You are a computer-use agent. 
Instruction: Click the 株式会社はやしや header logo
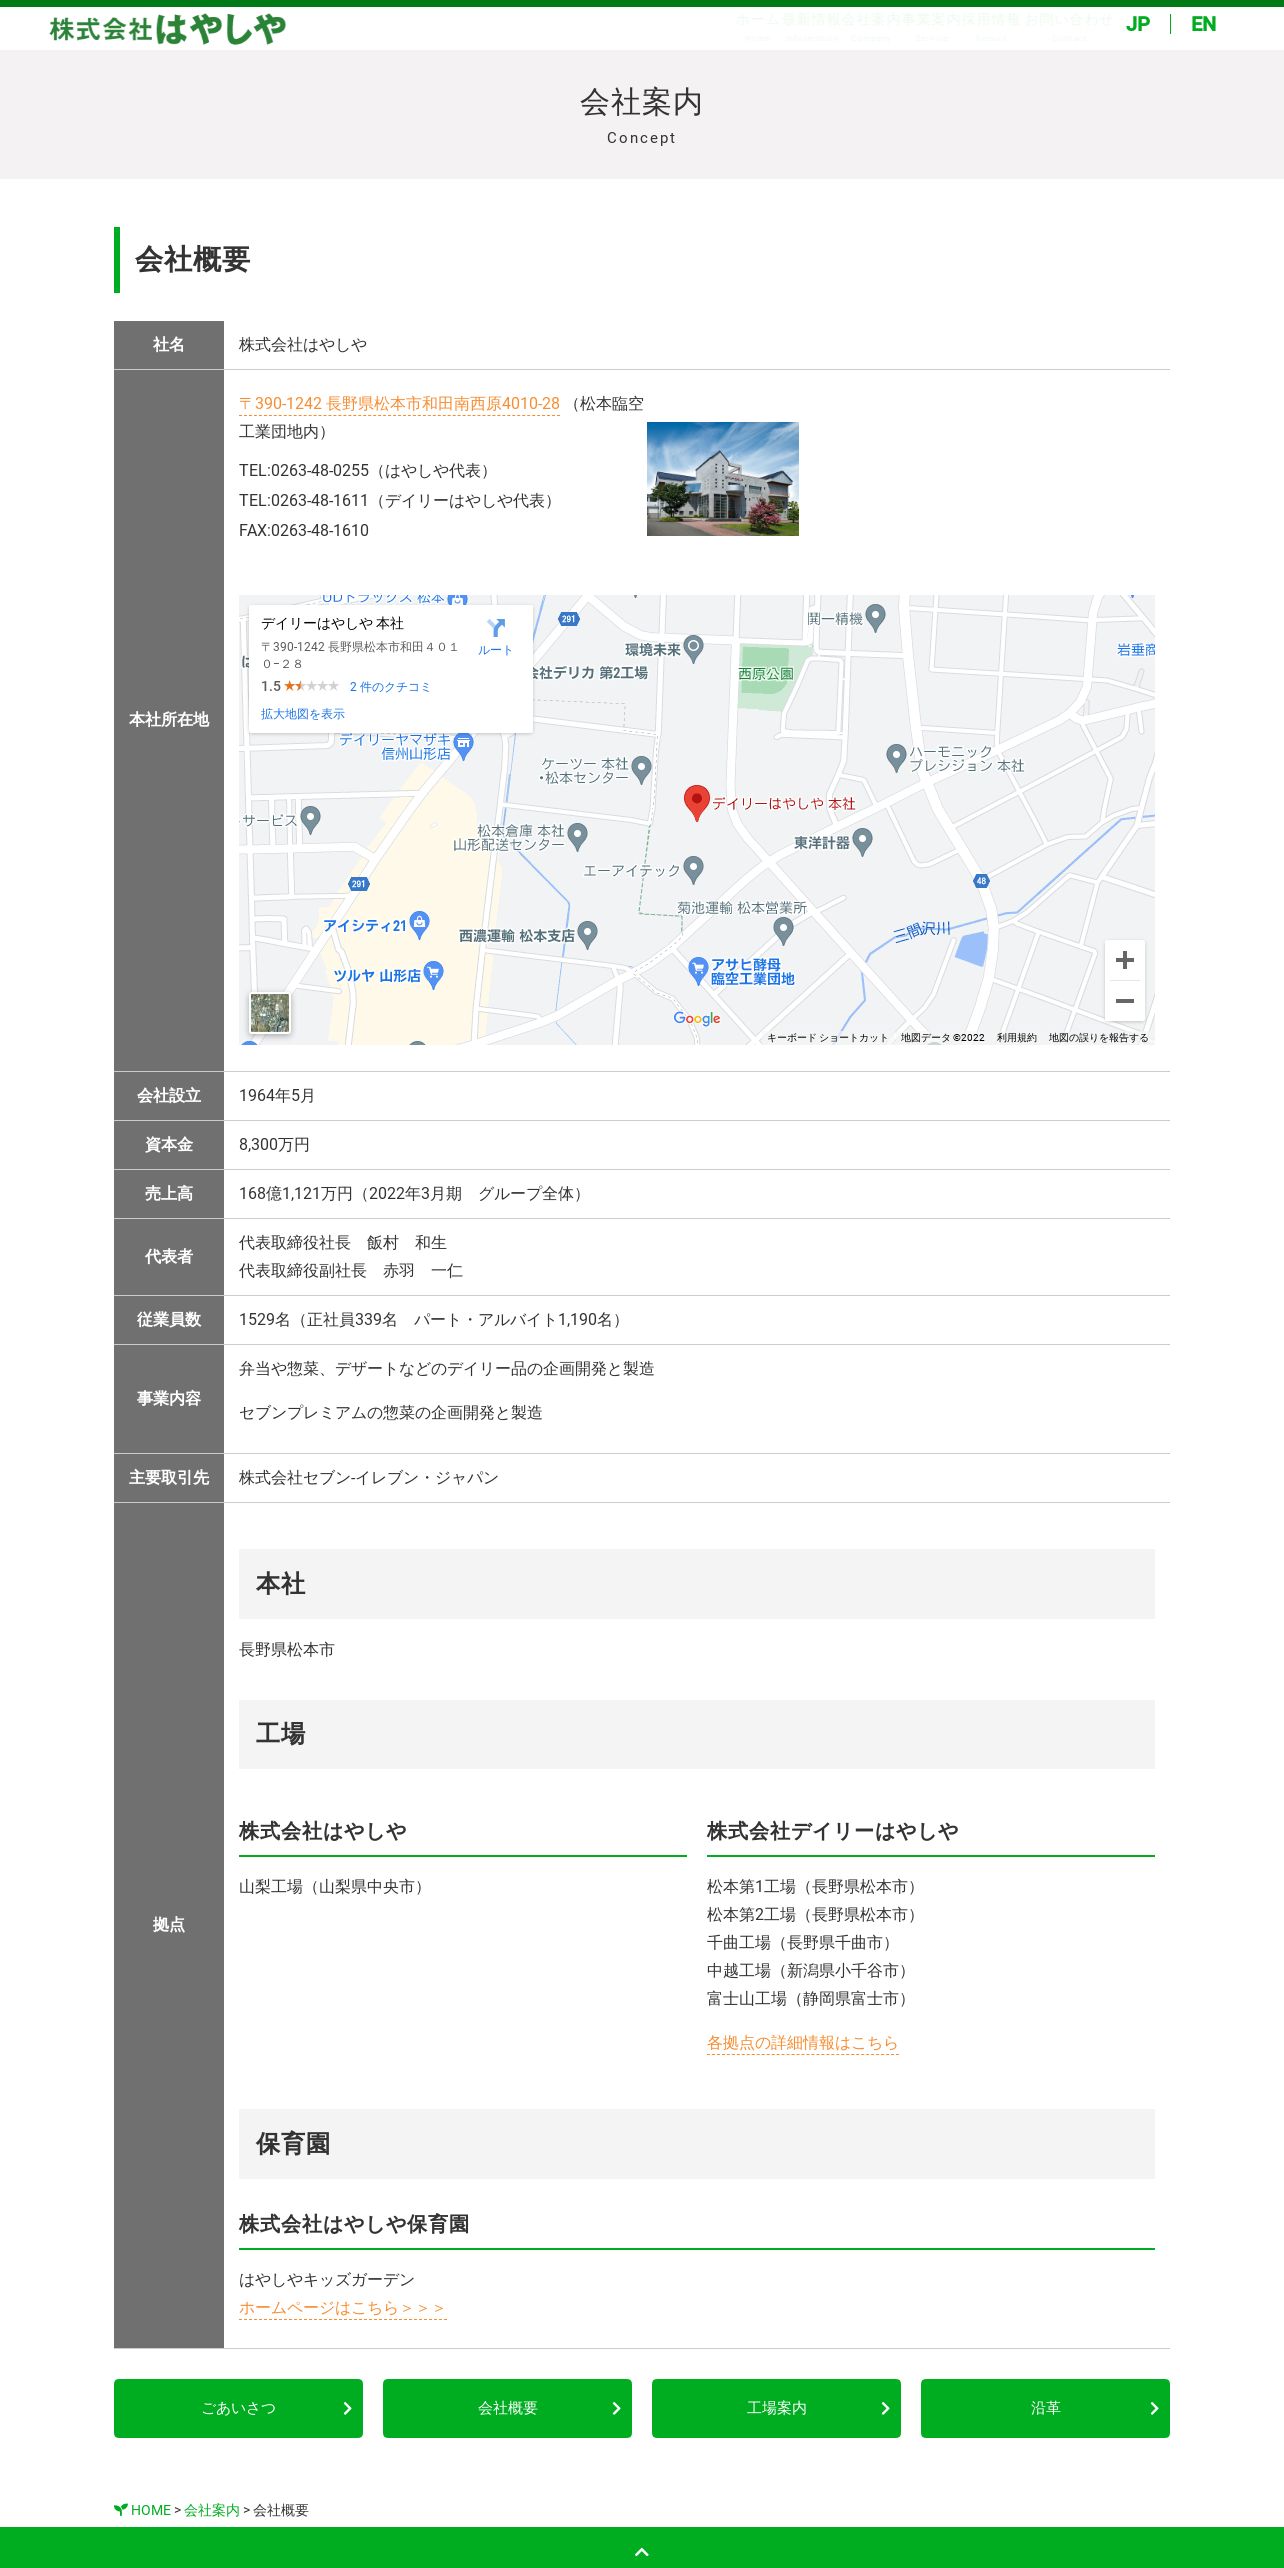point(167,29)
